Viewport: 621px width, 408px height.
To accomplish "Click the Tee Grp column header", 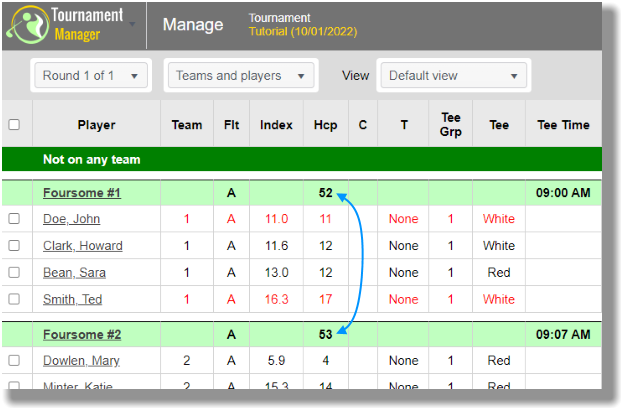I will [451, 124].
